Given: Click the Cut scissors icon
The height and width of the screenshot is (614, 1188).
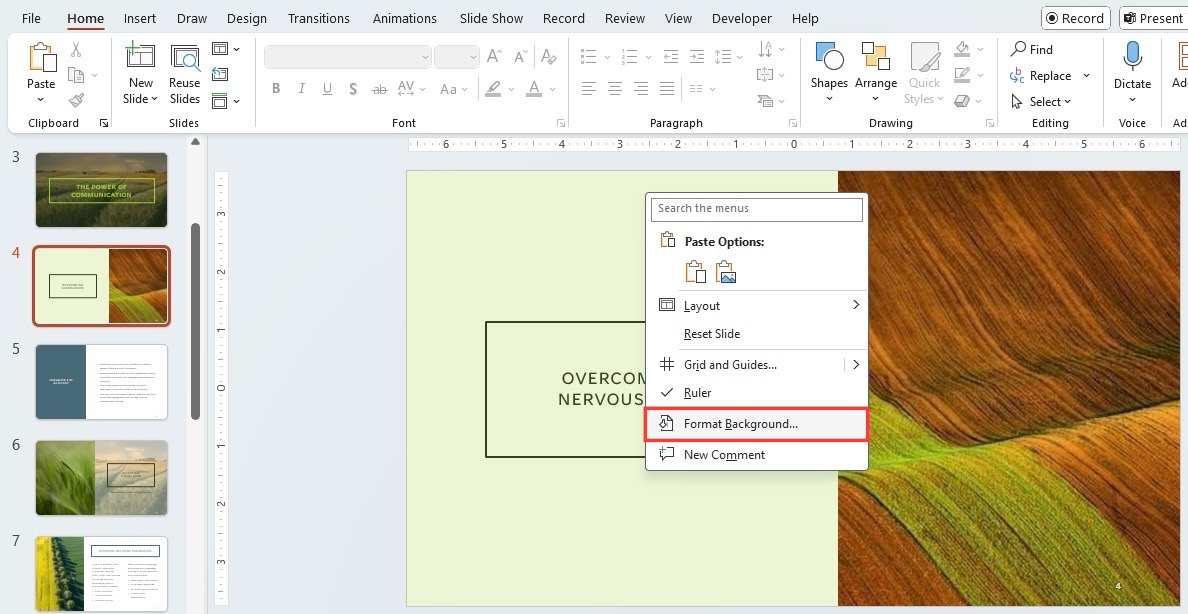Looking at the screenshot, I should click(76, 50).
